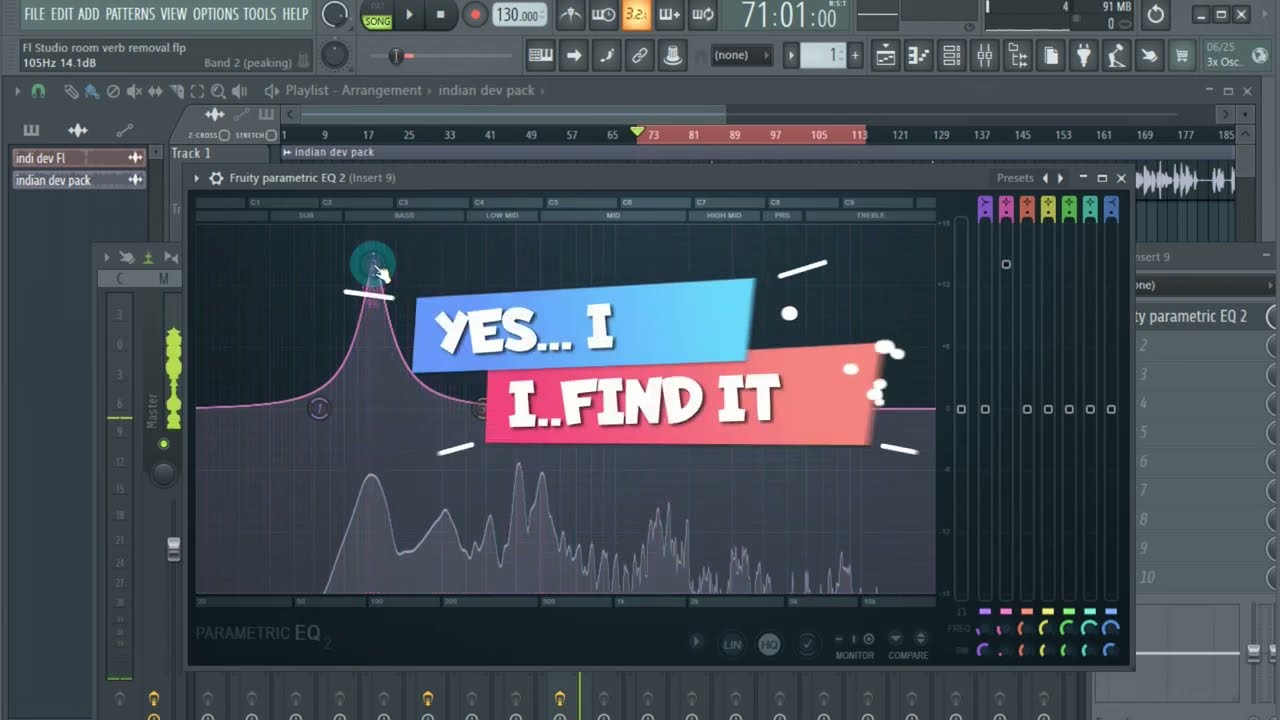Open the PATTERNS menu
This screenshot has width=1280, height=720.
click(130, 14)
